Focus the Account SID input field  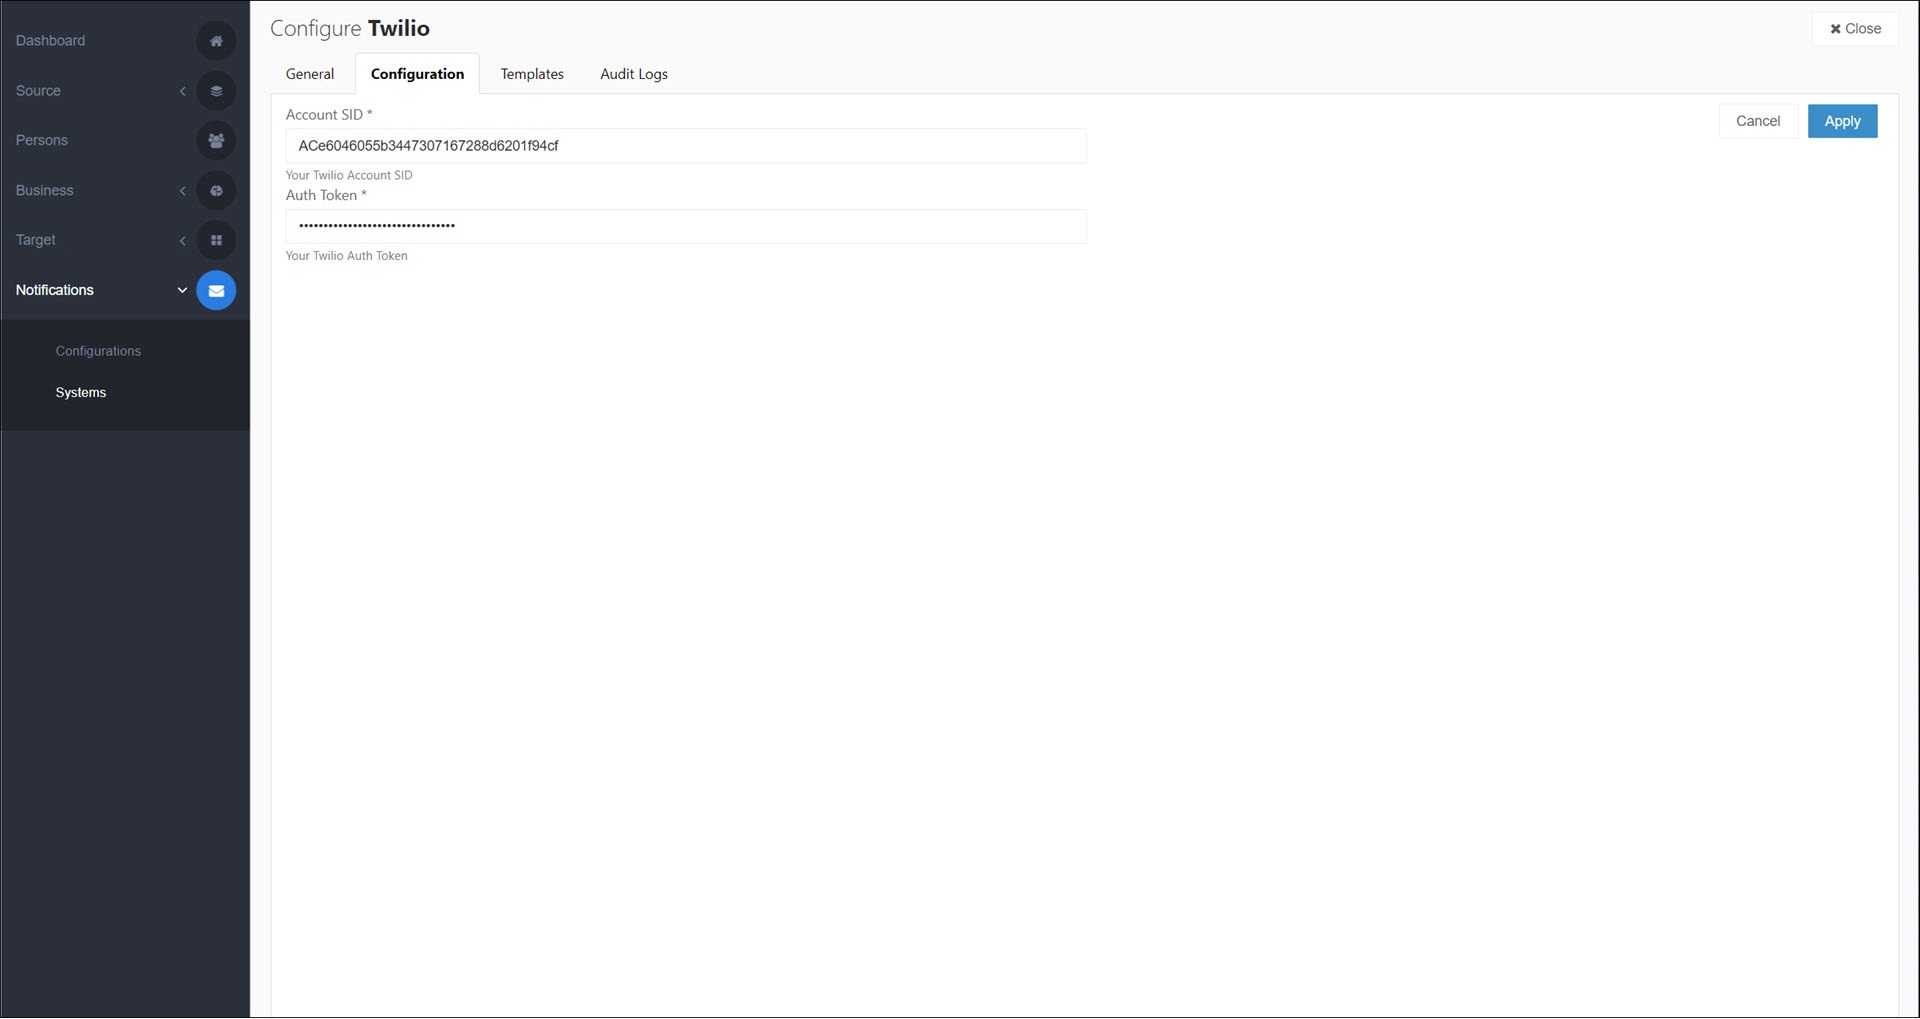[686, 146]
